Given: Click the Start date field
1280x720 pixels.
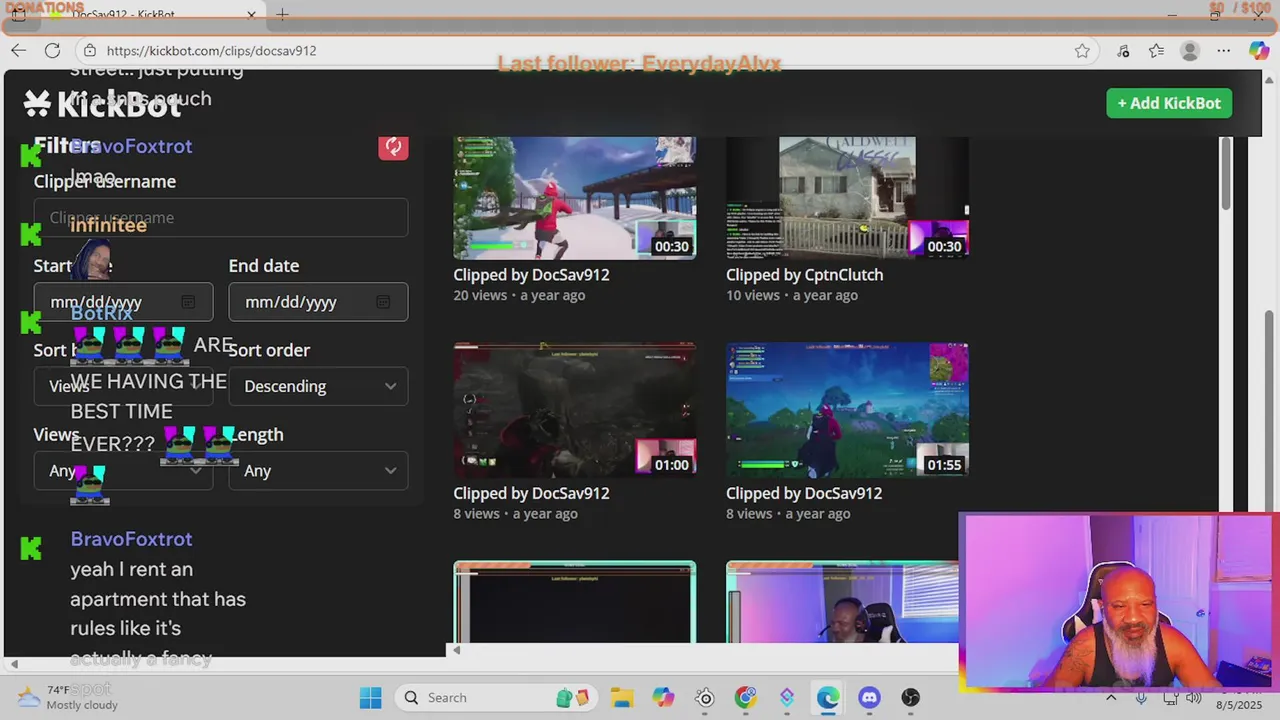Looking at the screenshot, I should coord(123,302).
